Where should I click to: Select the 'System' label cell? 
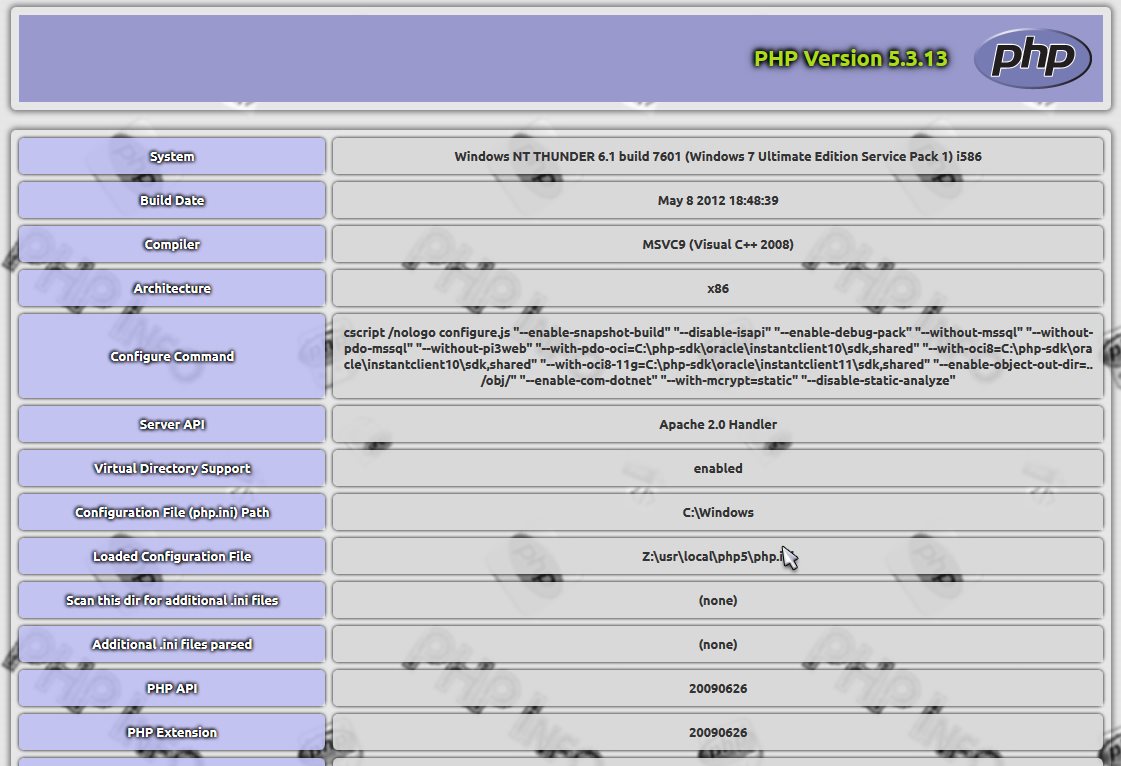click(172, 156)
